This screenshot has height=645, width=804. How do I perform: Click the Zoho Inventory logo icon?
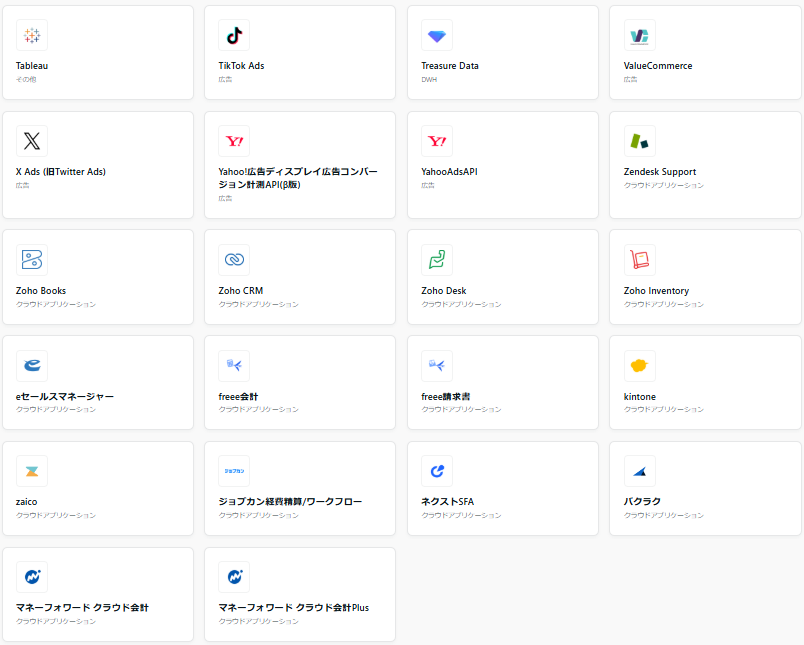click(639, 260)
